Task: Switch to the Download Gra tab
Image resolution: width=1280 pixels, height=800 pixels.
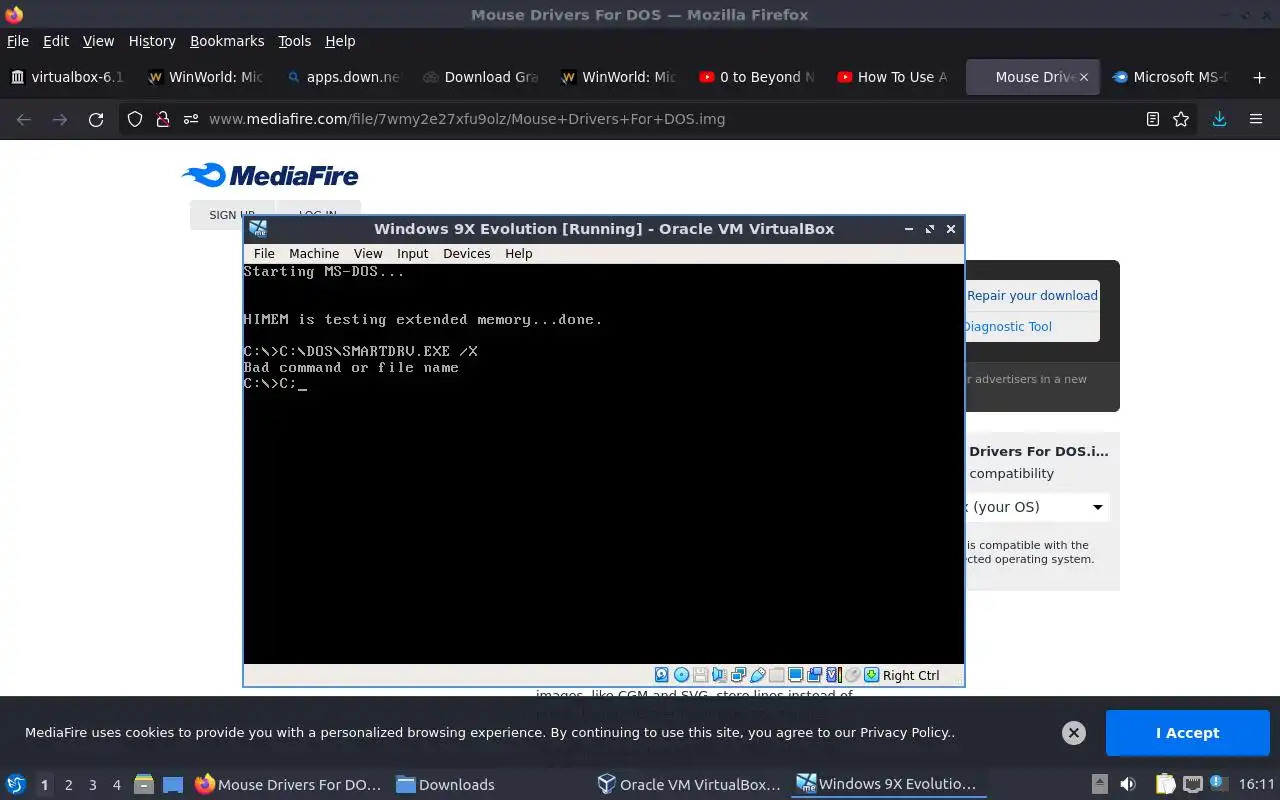Action: coord(480,77)
